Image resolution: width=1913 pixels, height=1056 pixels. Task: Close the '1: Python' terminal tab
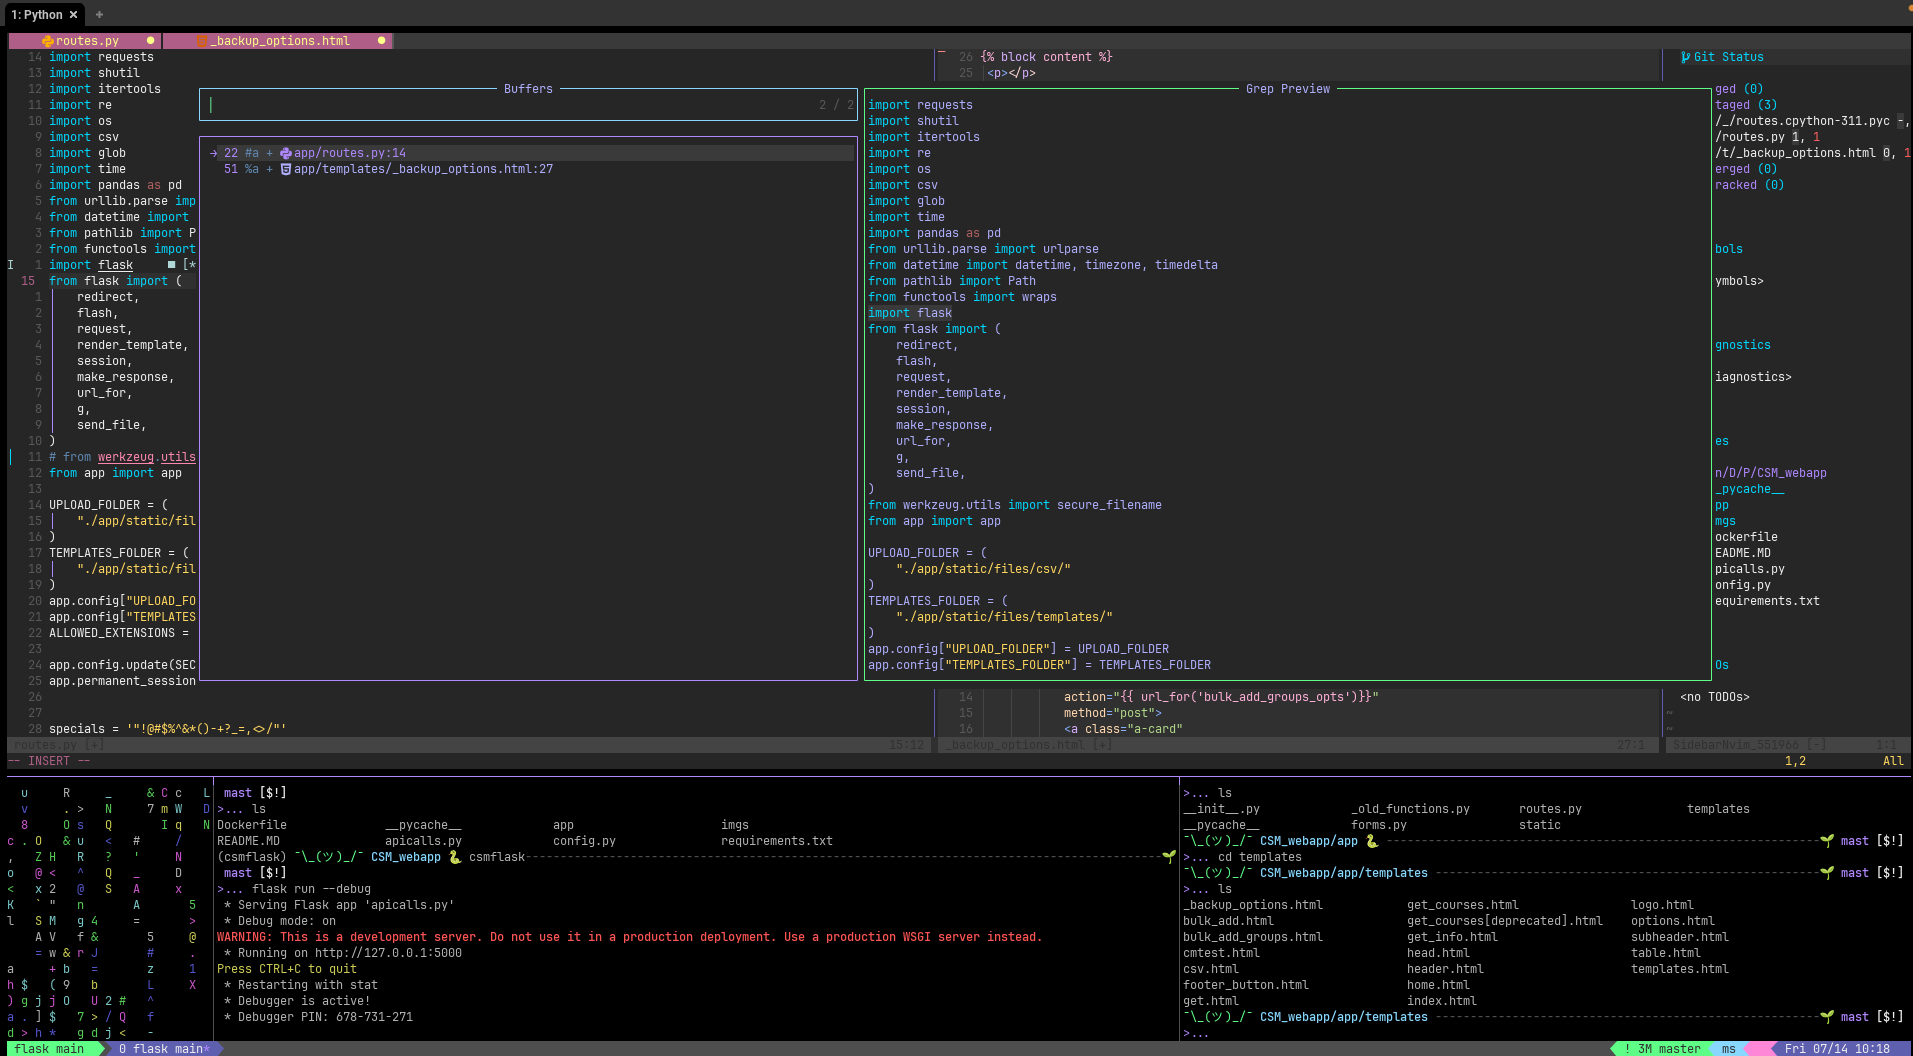[x=73, y=15]
